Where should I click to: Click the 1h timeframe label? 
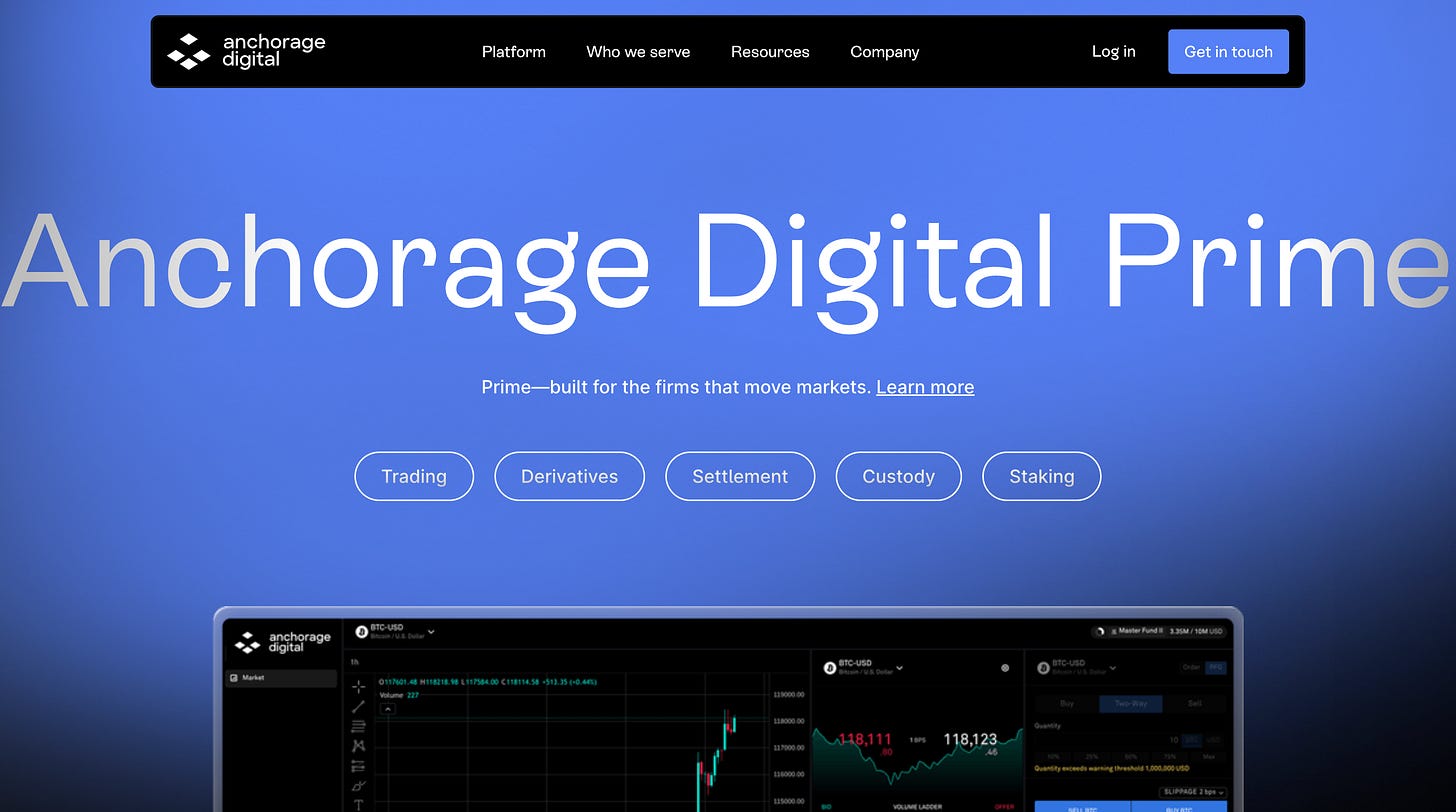pyautogui.click(x=355, y=662)
